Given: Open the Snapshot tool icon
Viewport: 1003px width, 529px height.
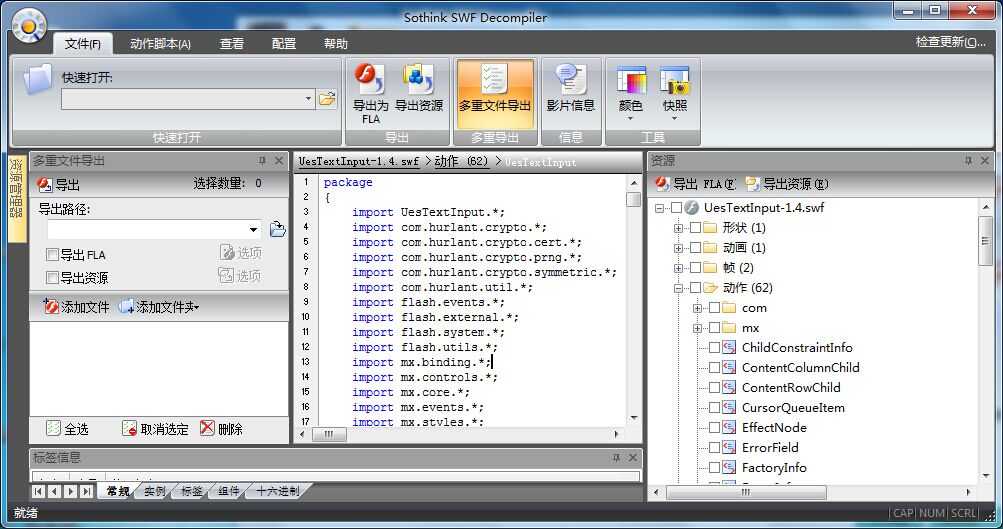Looking at the screenshot, I should tap(674, 81).
